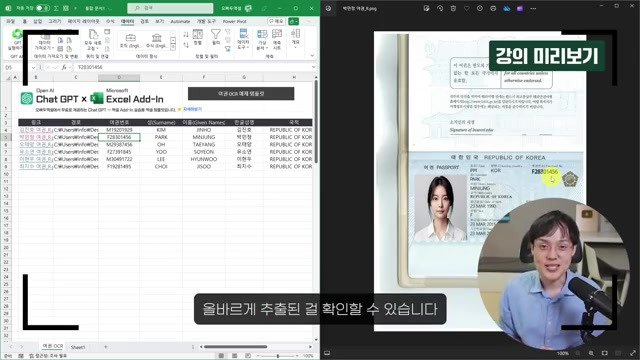640x360 pixels.
Task: Adjust the Excel zoom slider
Action: click(x=278, y=356)
